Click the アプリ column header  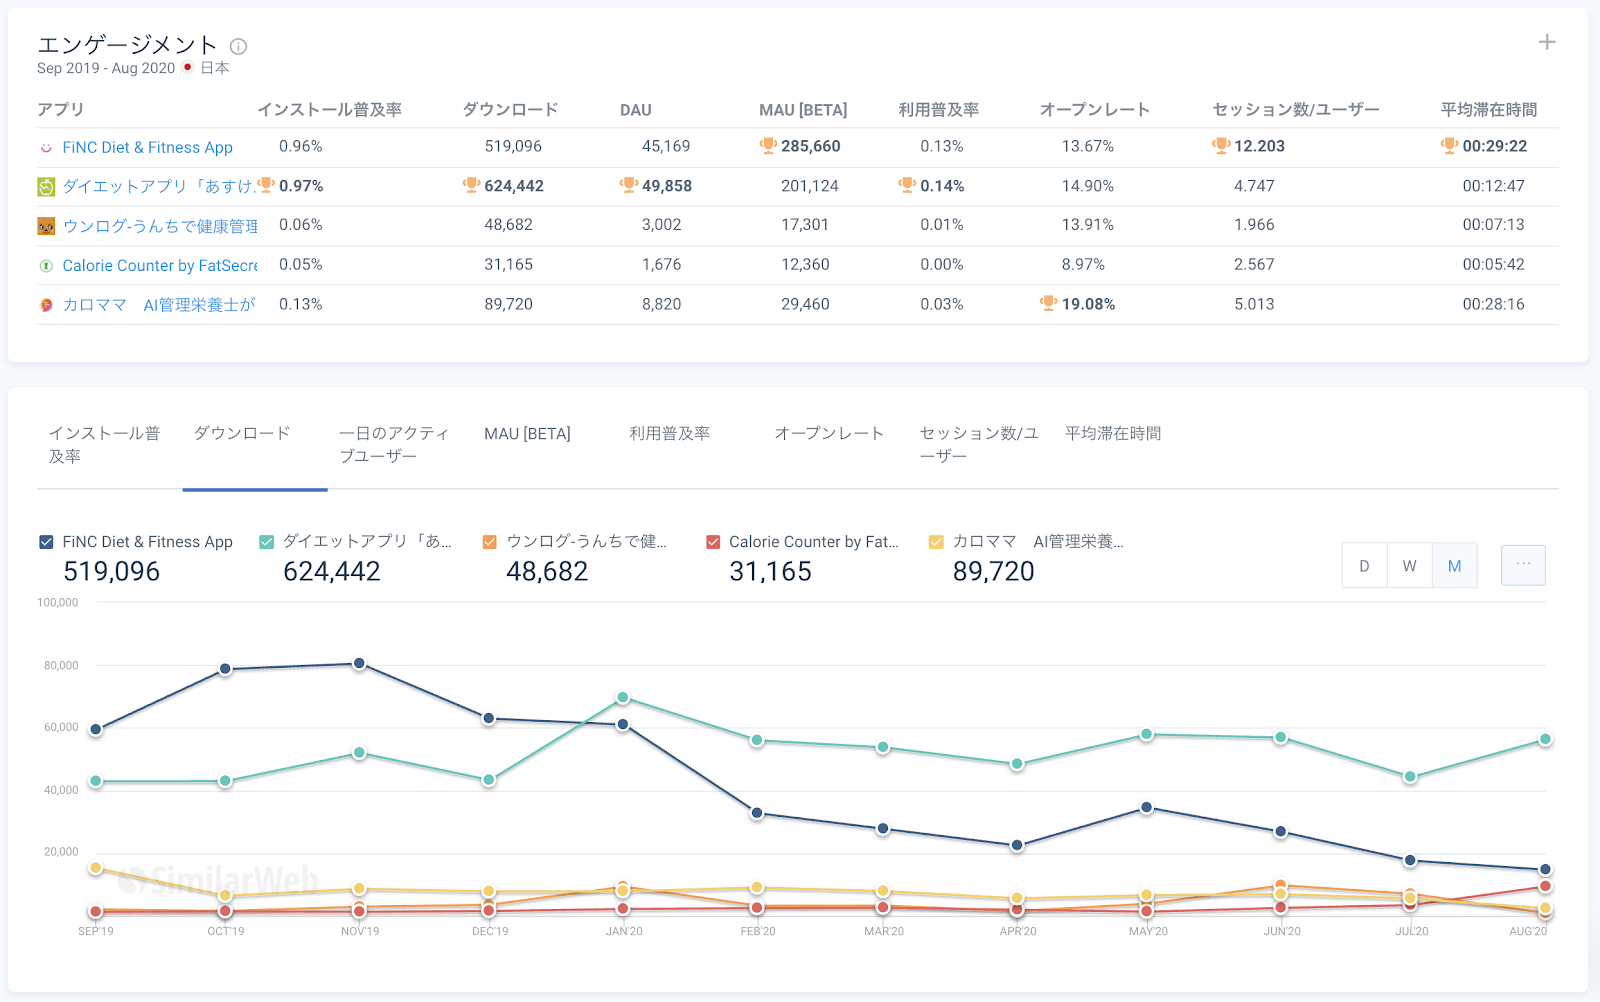pyautogui.click(x=61, y=110)
